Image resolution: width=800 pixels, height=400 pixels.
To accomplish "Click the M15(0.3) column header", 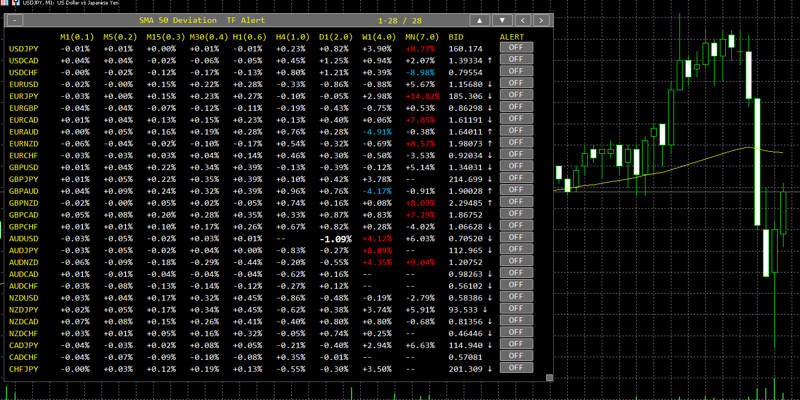I will pos(165,37).
